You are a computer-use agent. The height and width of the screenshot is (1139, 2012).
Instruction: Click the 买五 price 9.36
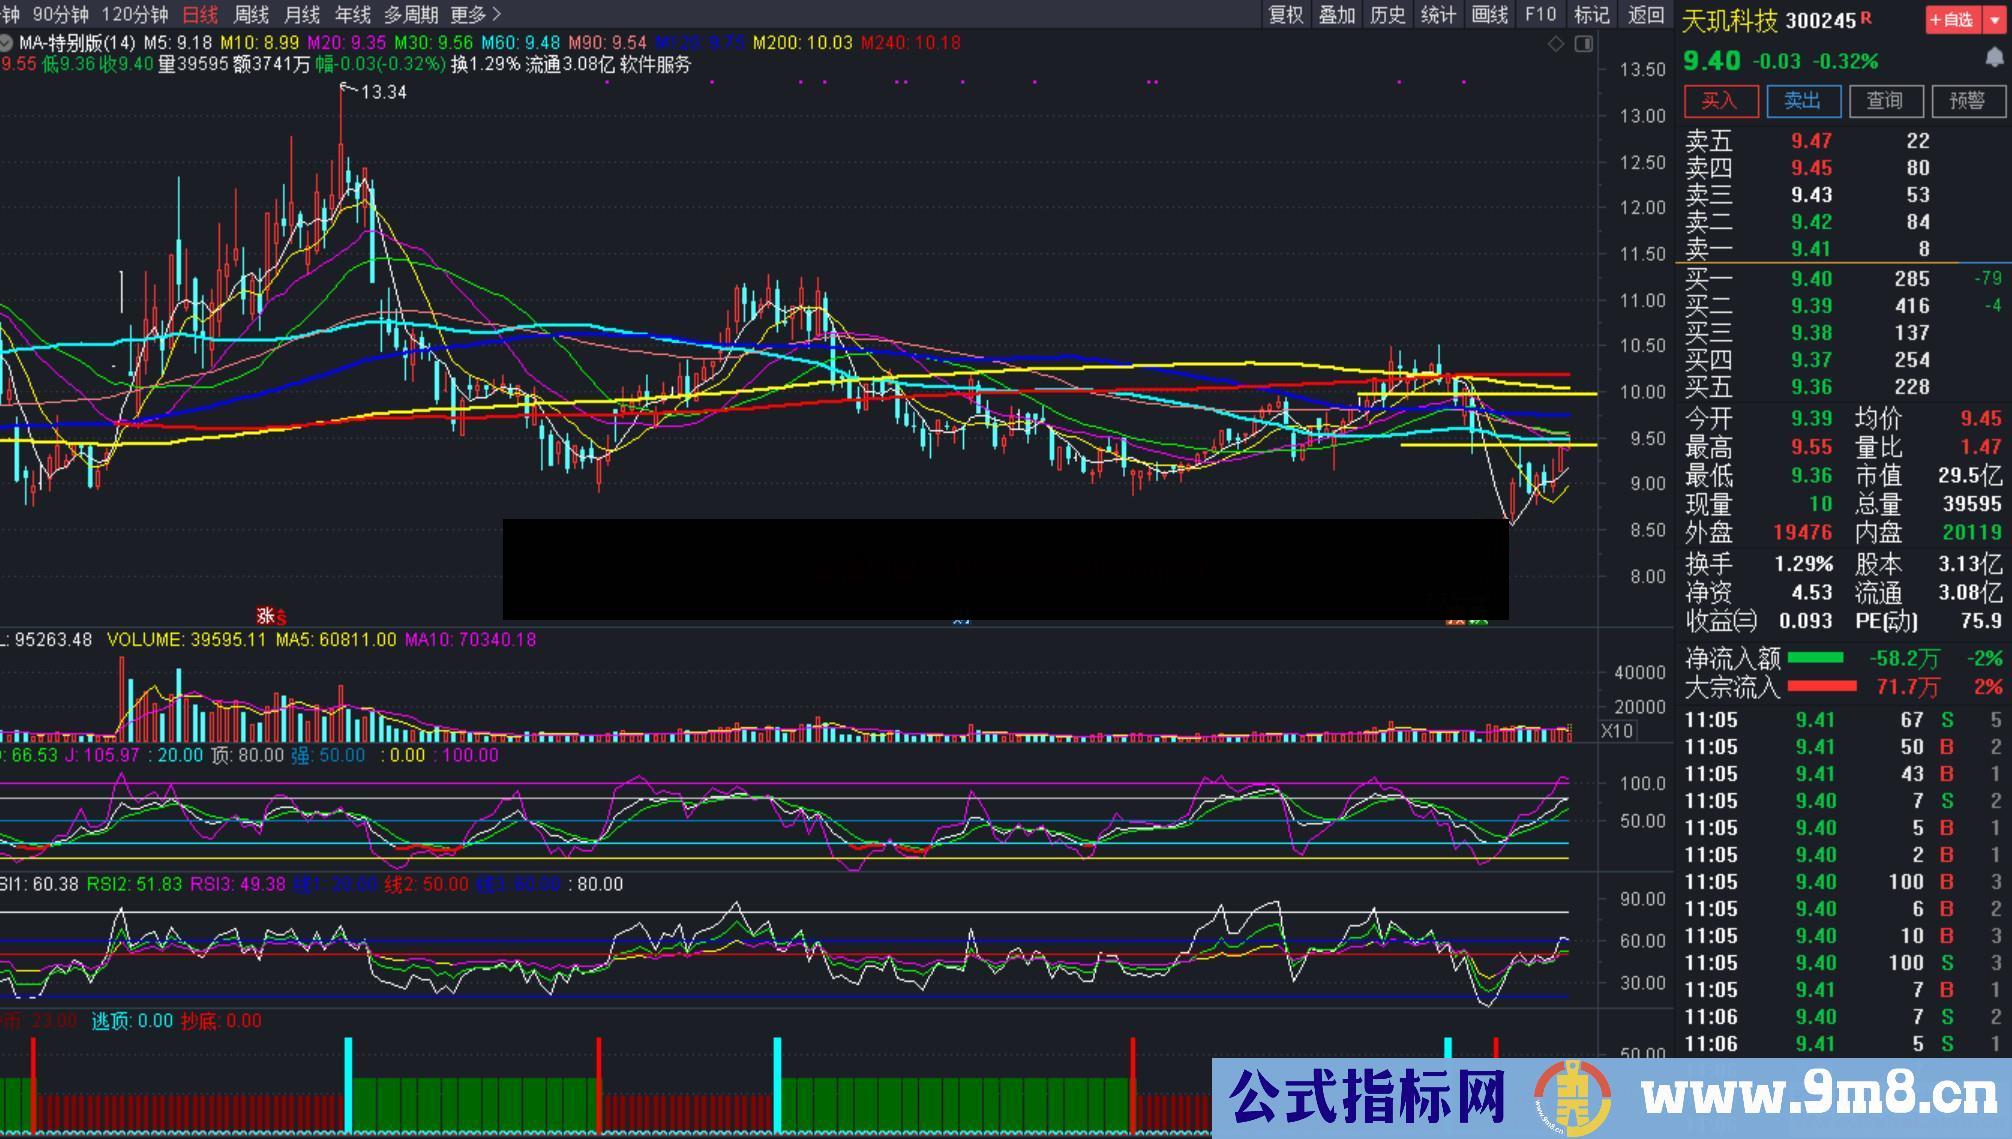click(x=1811, y=387)
